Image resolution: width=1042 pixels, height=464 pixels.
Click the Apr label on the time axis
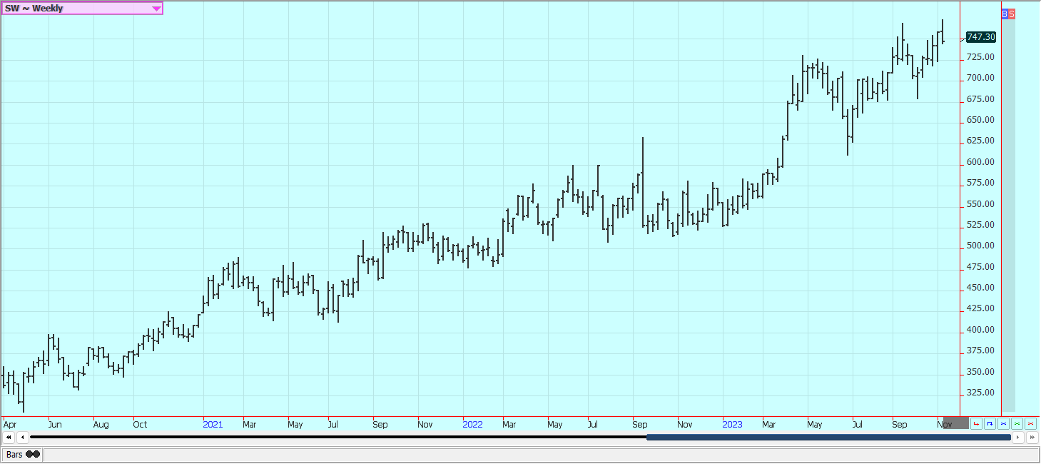tap(10, 423)
